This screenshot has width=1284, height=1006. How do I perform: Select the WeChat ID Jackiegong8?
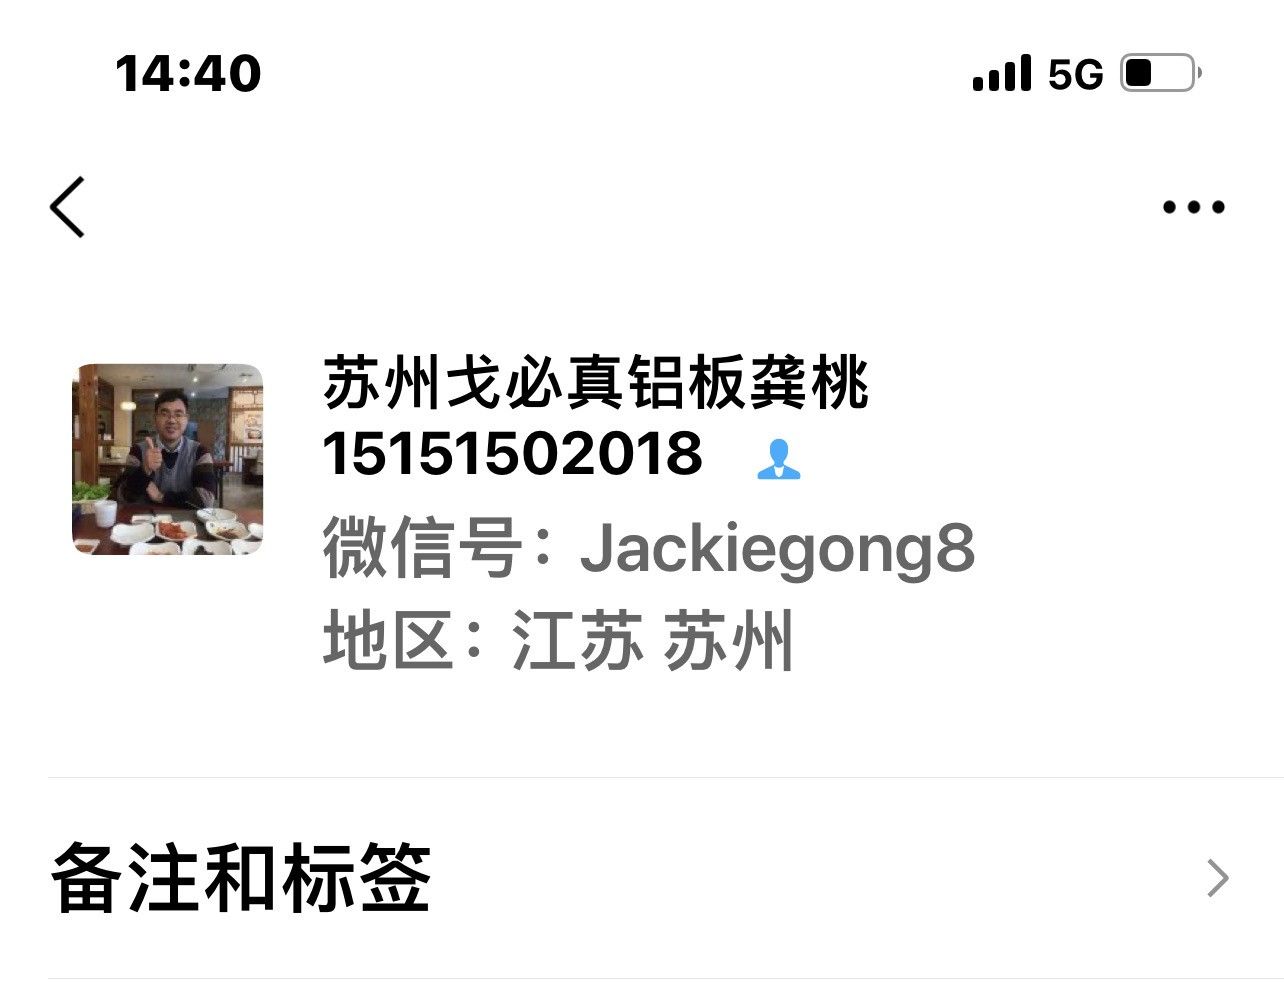tap(777, 548)
